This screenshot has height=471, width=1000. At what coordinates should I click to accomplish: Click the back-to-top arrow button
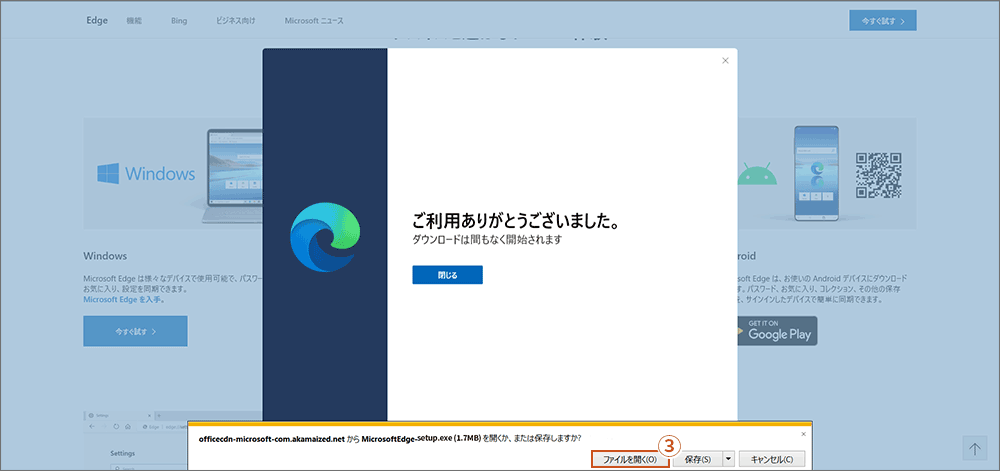(x=974, y=449)
